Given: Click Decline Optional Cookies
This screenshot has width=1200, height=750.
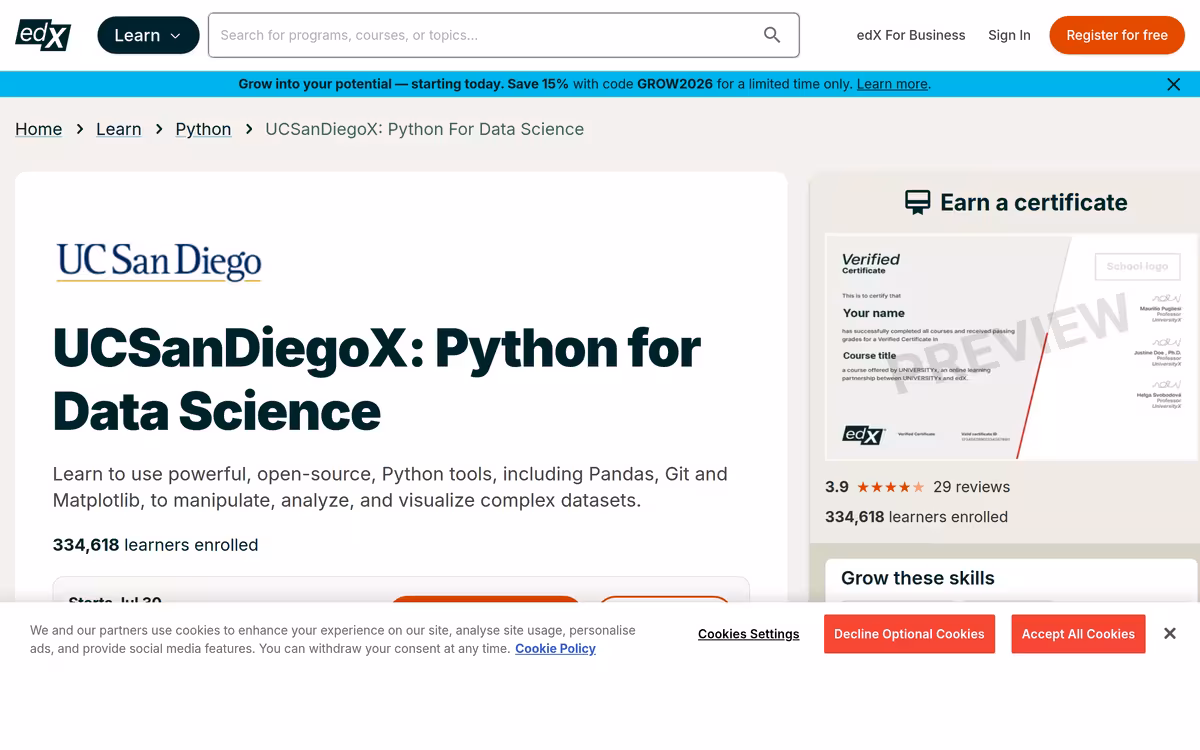Looking at the screenshot, I should tap(909, 634).
